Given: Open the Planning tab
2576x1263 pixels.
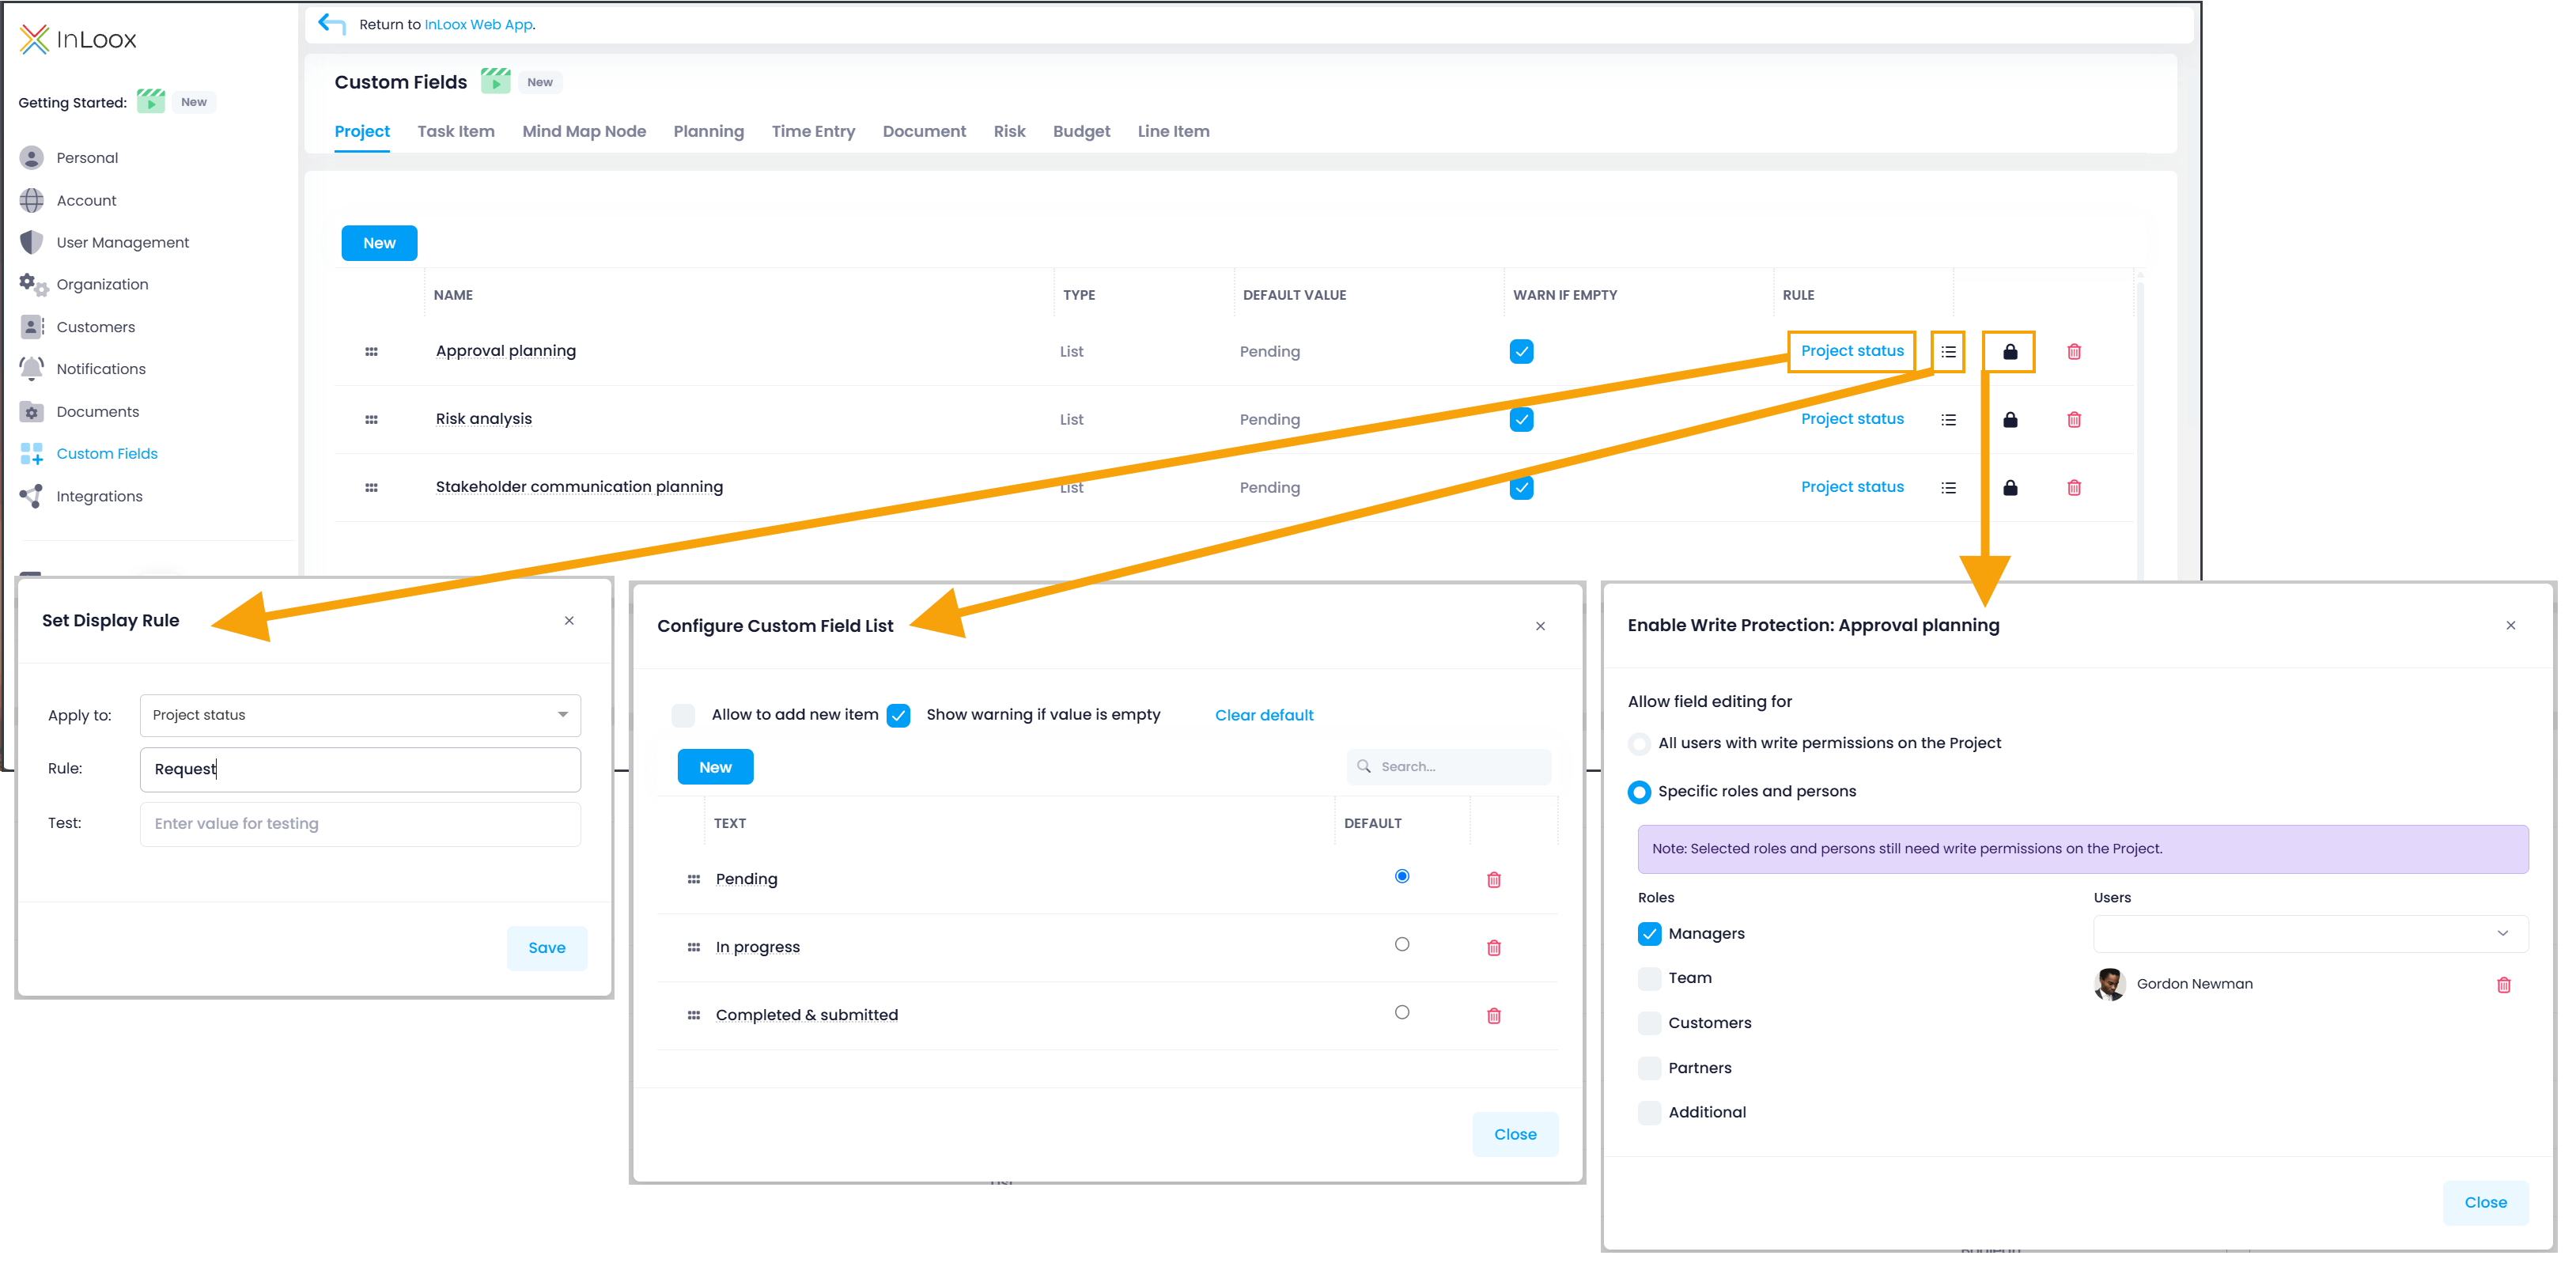Looking at the screenshot, I should 708,131.
